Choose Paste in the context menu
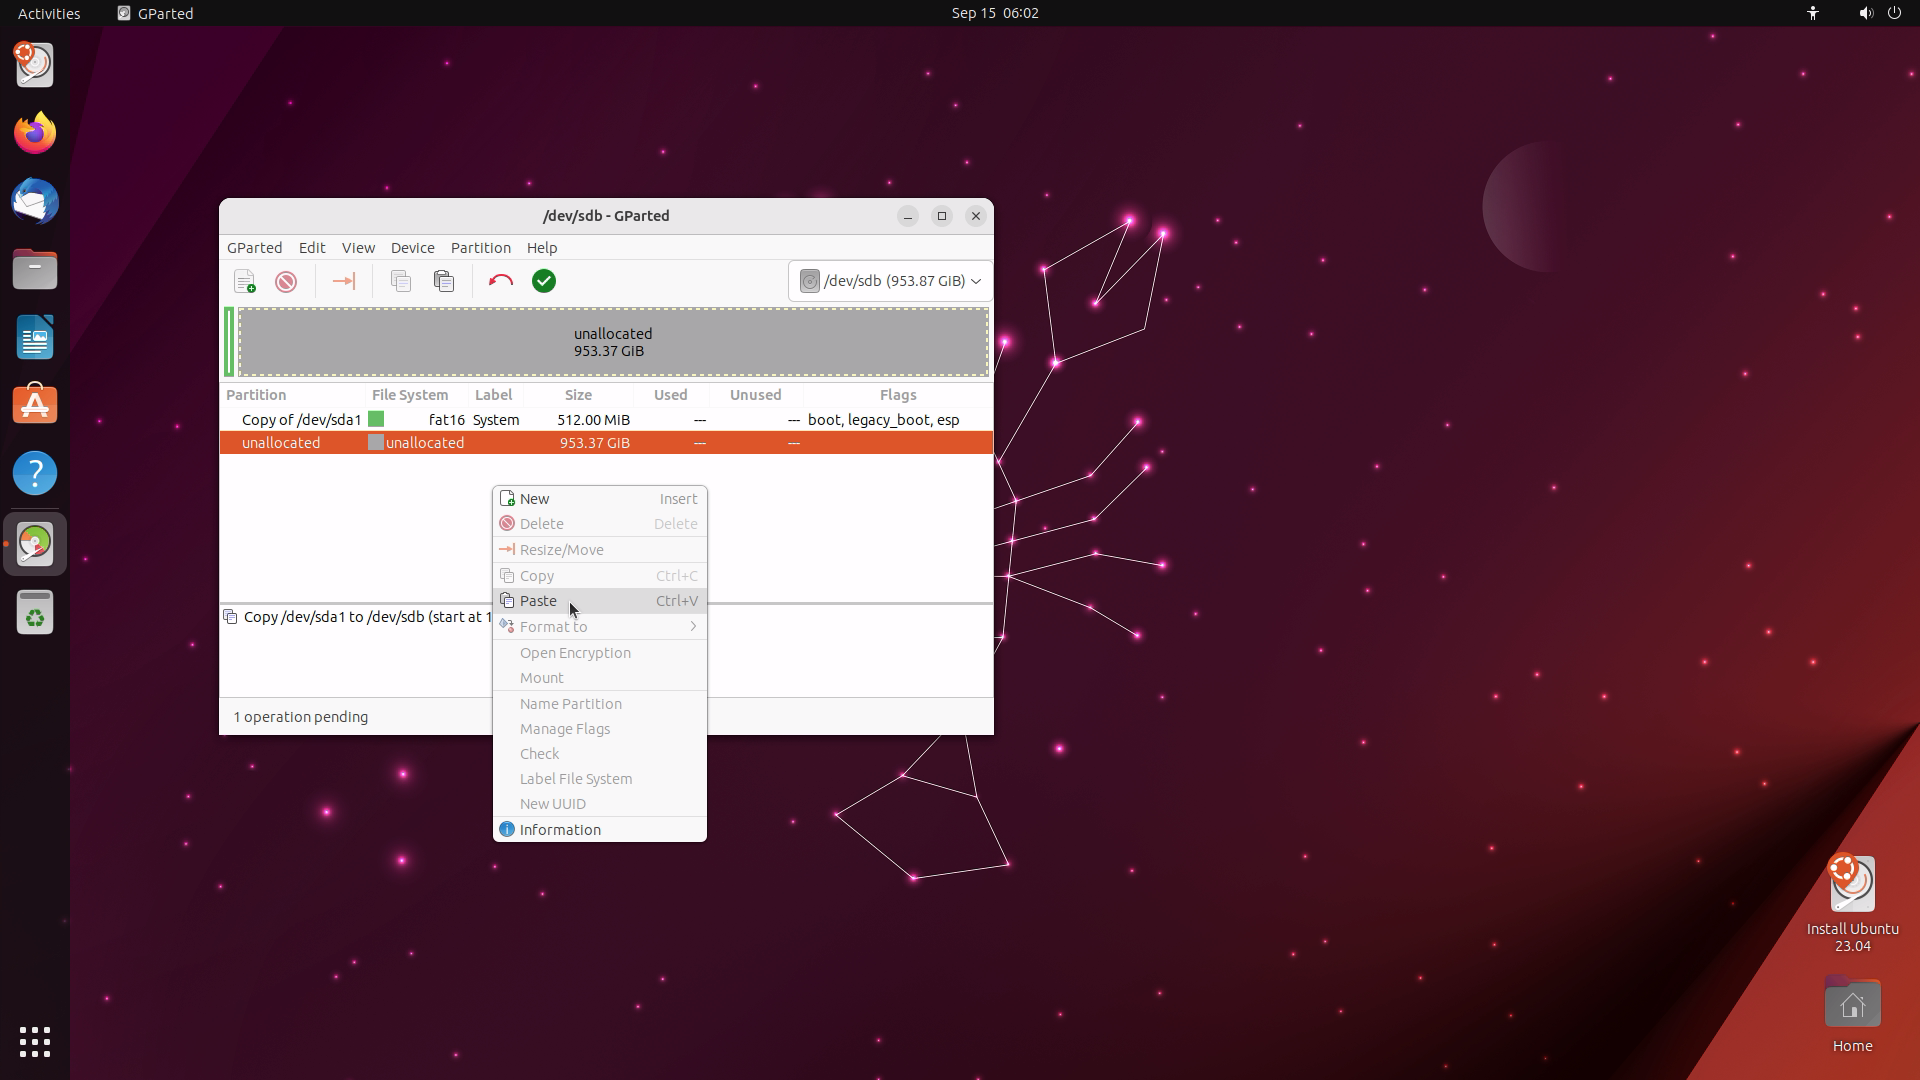 (x=600, y=601)
